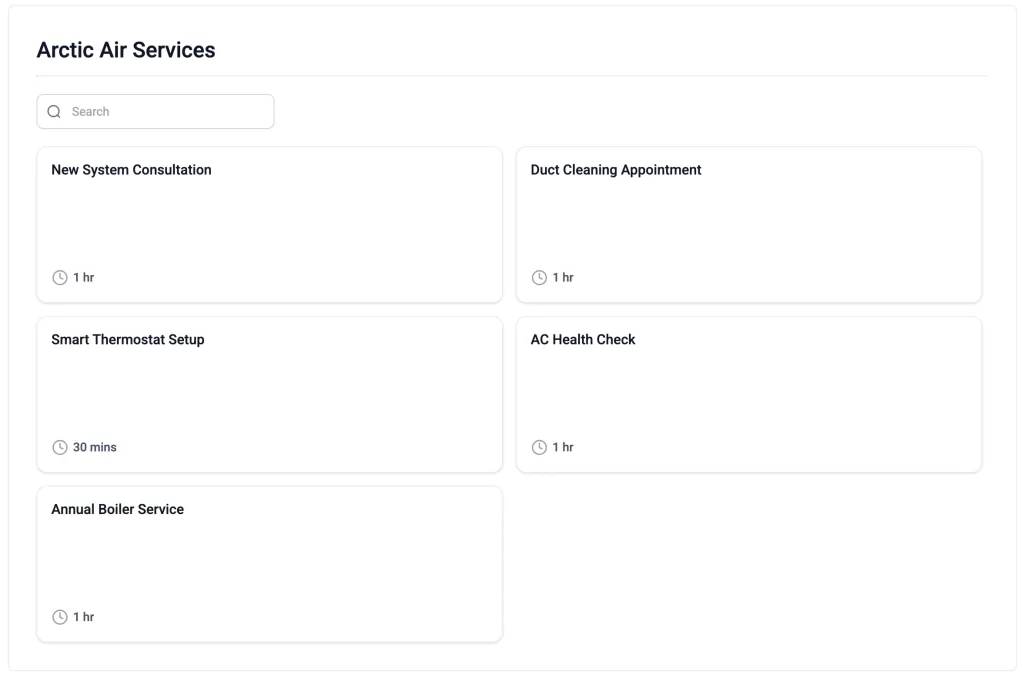This screenshot has height=679, width=1024.
Task: Click the Arctic Air Services heading
Action: pyautogui.click(x=126, y=50)
